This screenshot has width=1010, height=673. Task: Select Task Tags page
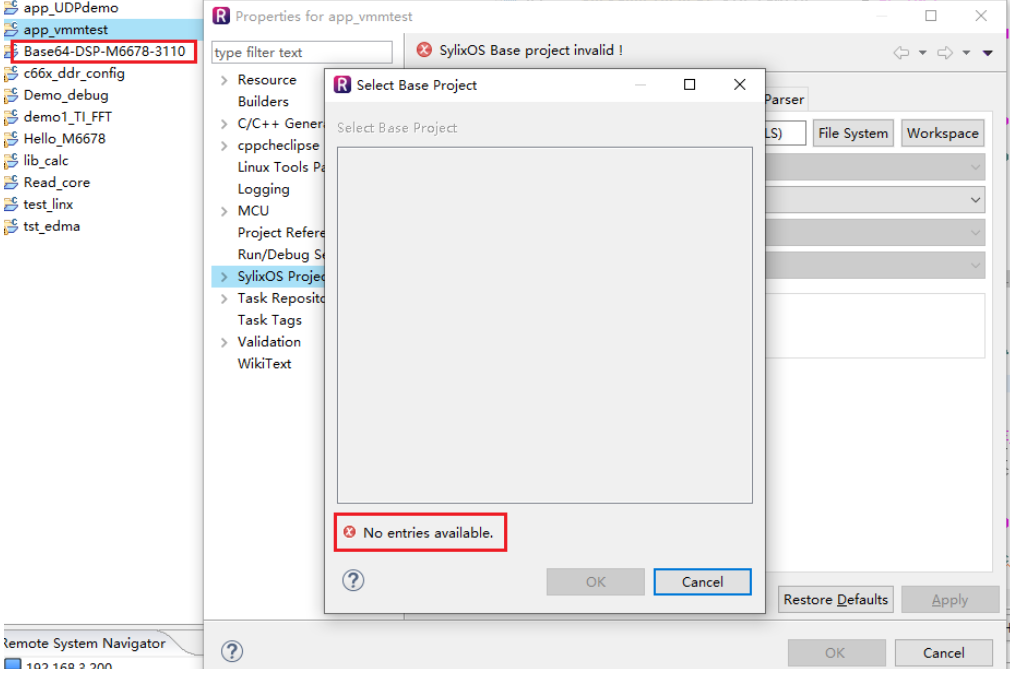[x=269, y=320]
